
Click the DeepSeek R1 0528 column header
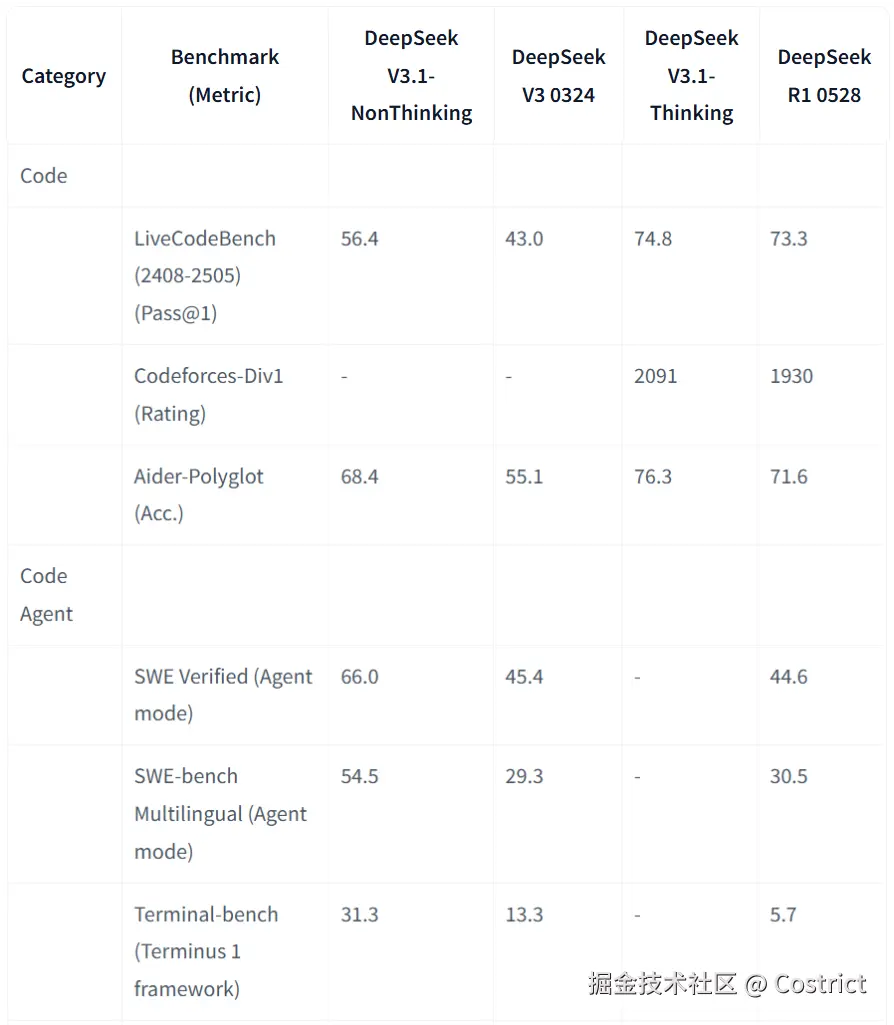tap(824, 76)
